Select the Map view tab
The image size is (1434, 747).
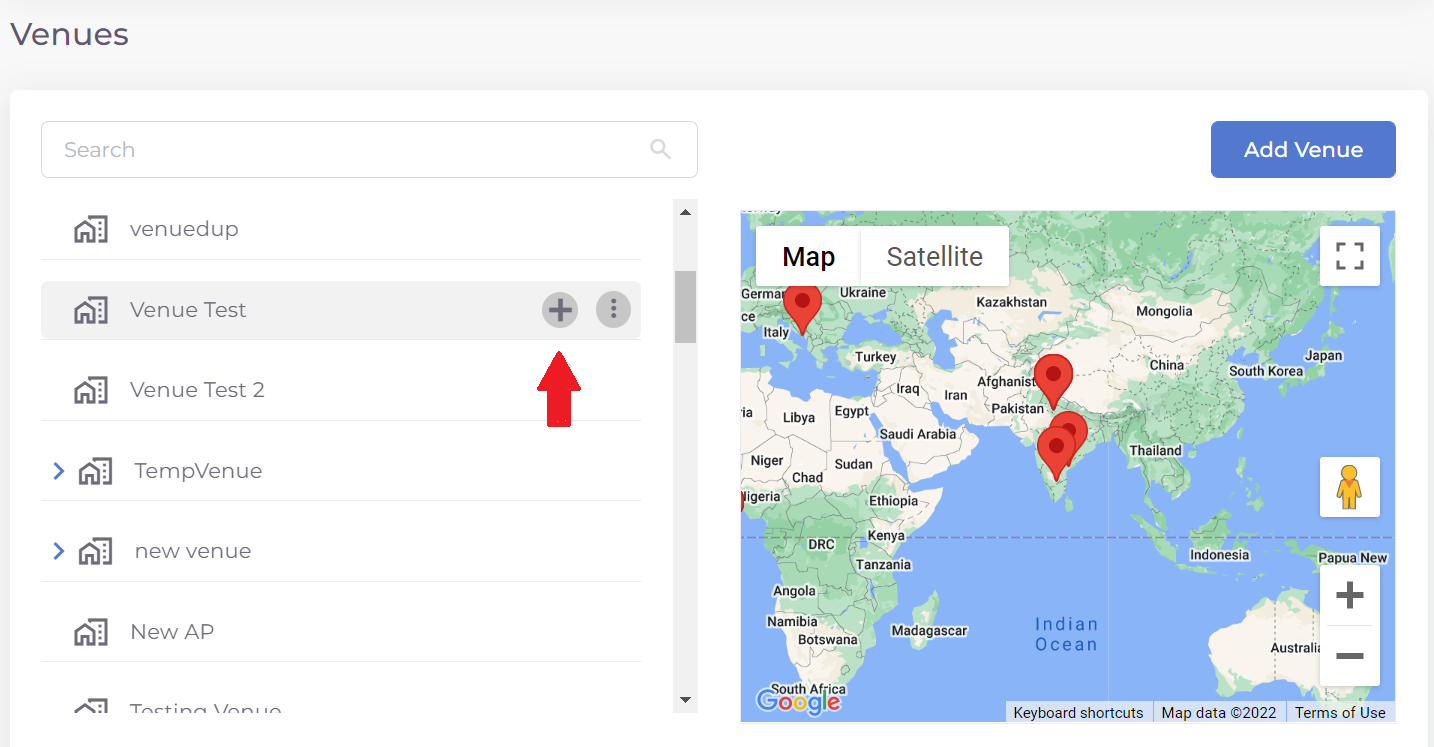(808, 257)
